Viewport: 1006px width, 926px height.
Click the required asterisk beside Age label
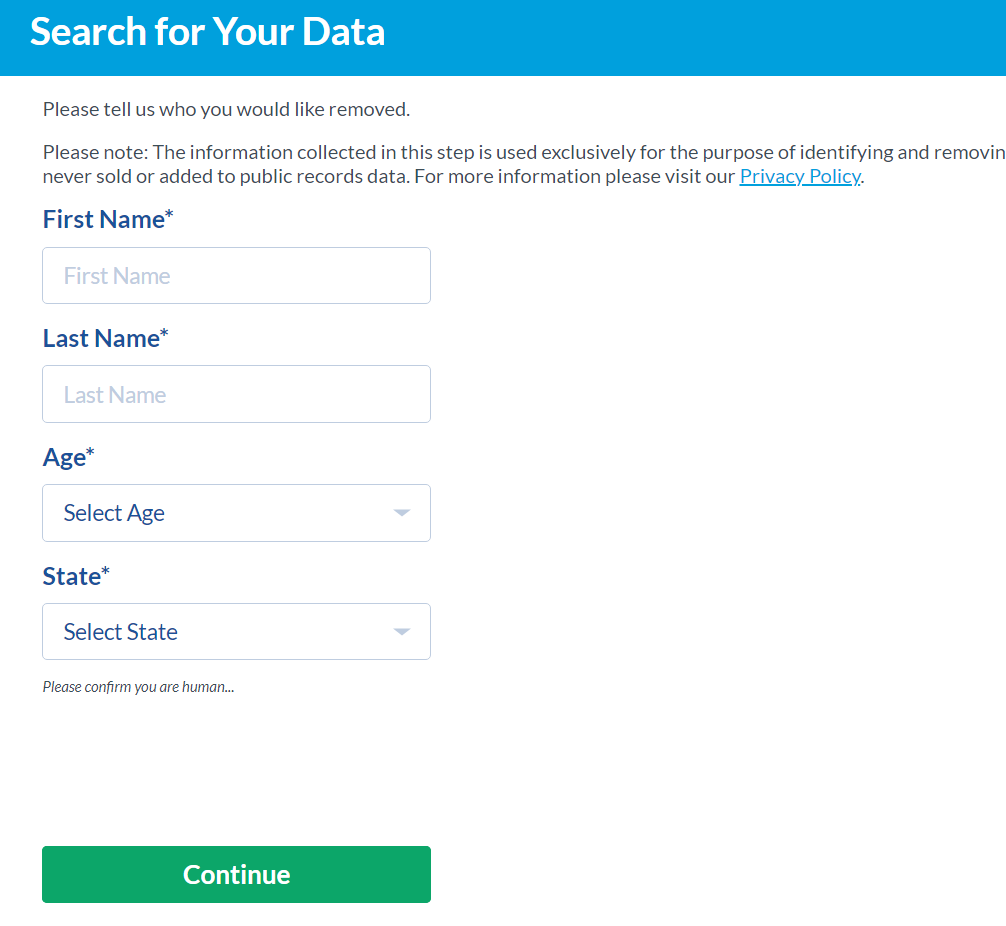coord(90,451)
